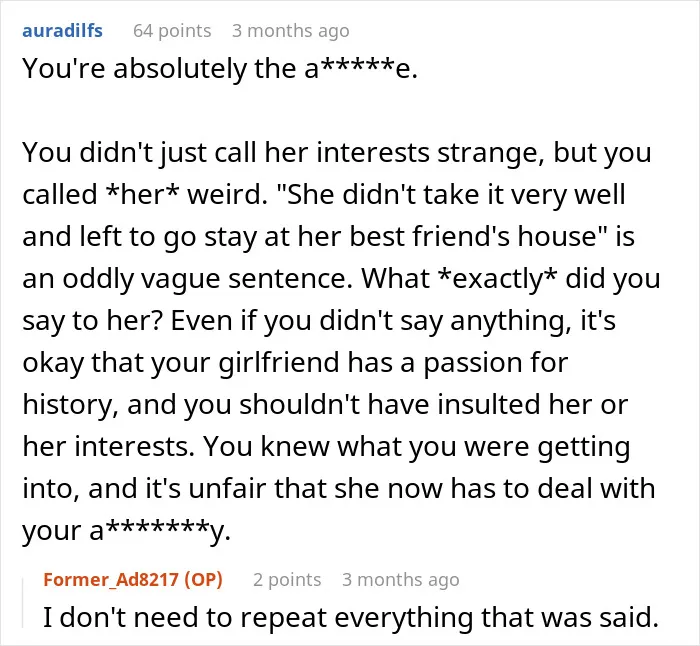Open the Former_Ad8217 user profile link
This screenshot has width=700, height=646.
click(x=111, y=579)
